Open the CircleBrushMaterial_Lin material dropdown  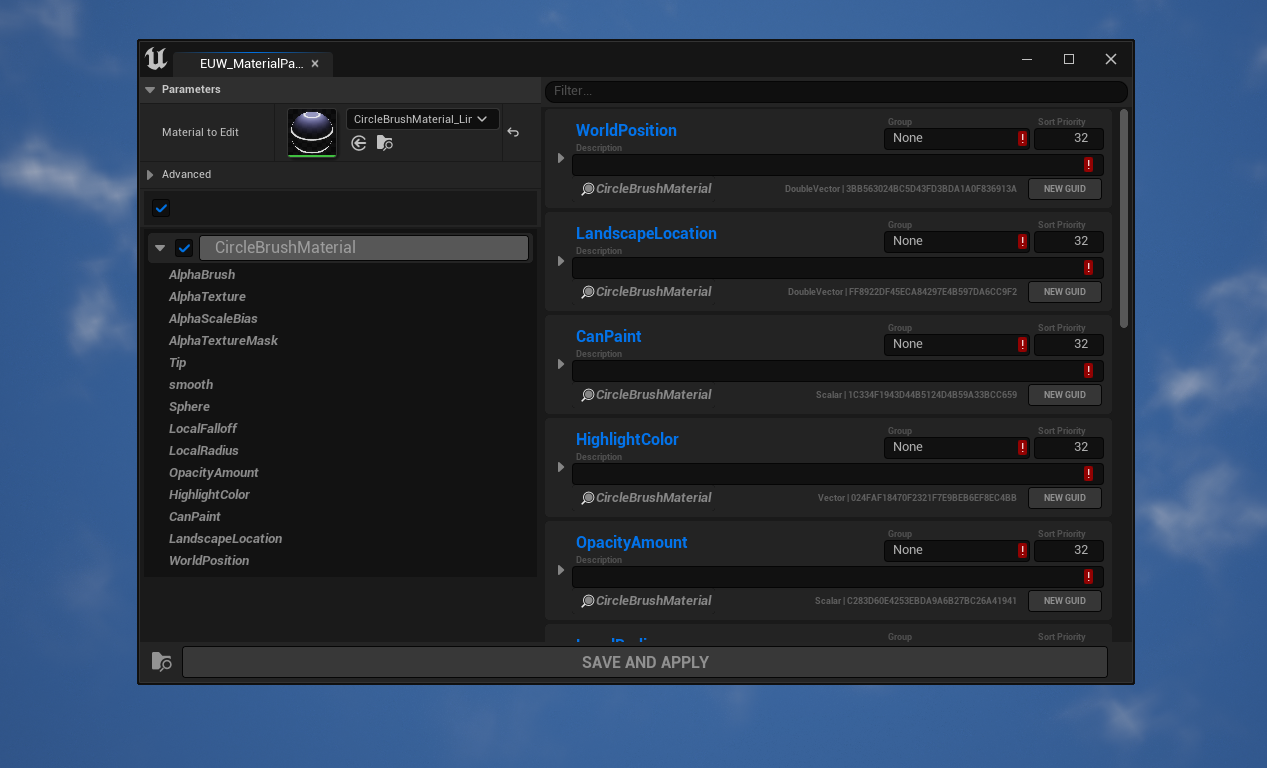pos(422,118)
